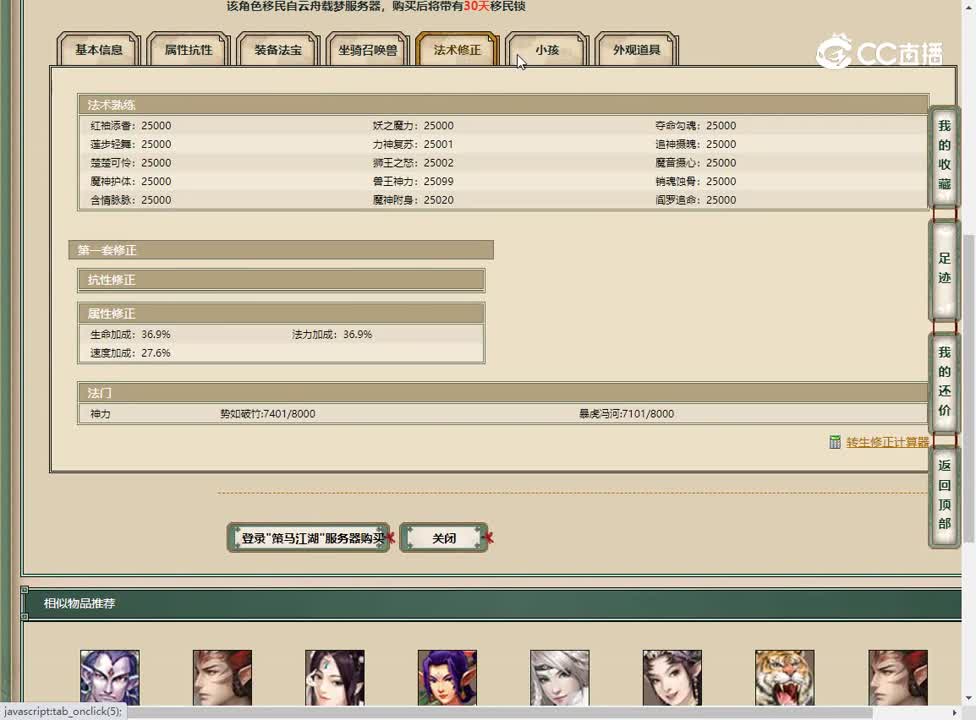976x720 pixels.
Task: Click the 第一套修正 section header
Action: 281,250
